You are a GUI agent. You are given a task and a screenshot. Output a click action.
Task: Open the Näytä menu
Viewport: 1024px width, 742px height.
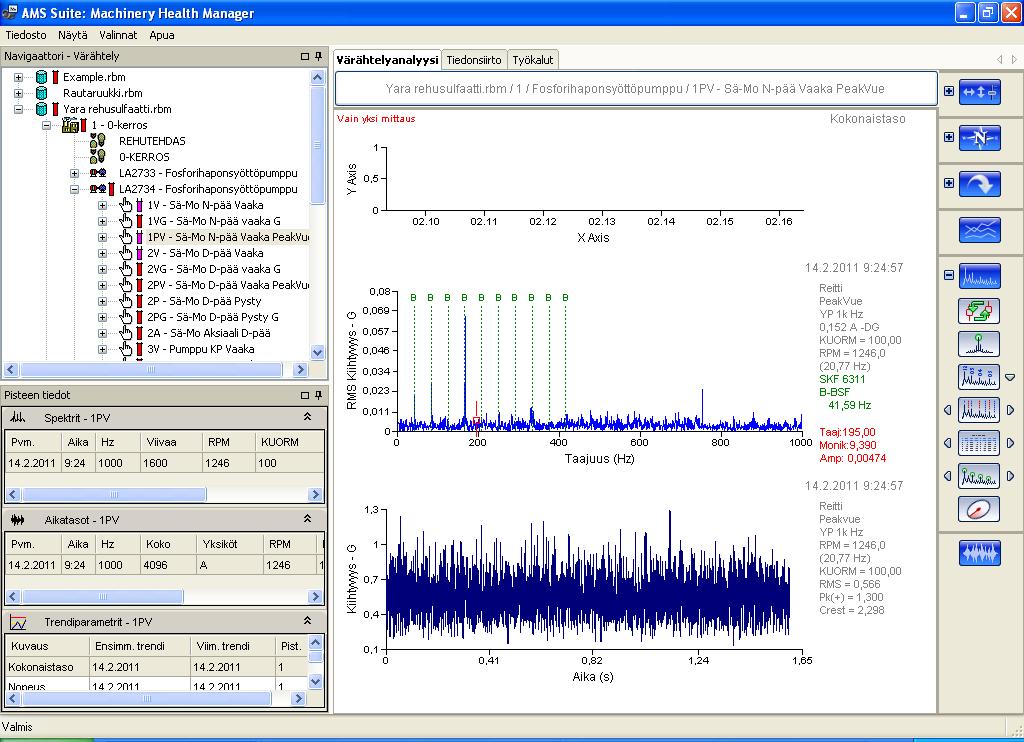72,35
